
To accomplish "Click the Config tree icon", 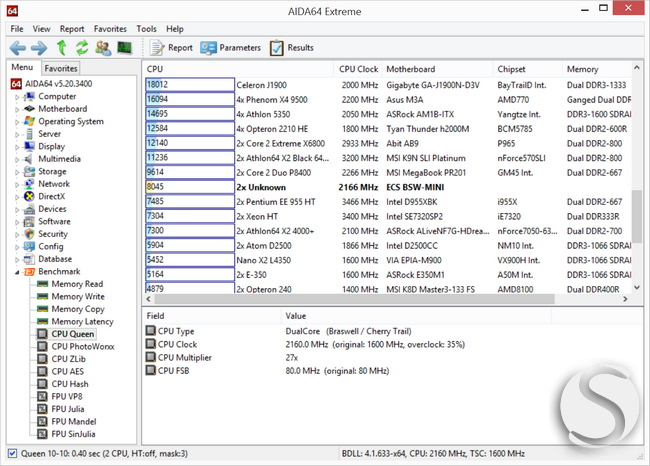I will [x=29, y=246].
